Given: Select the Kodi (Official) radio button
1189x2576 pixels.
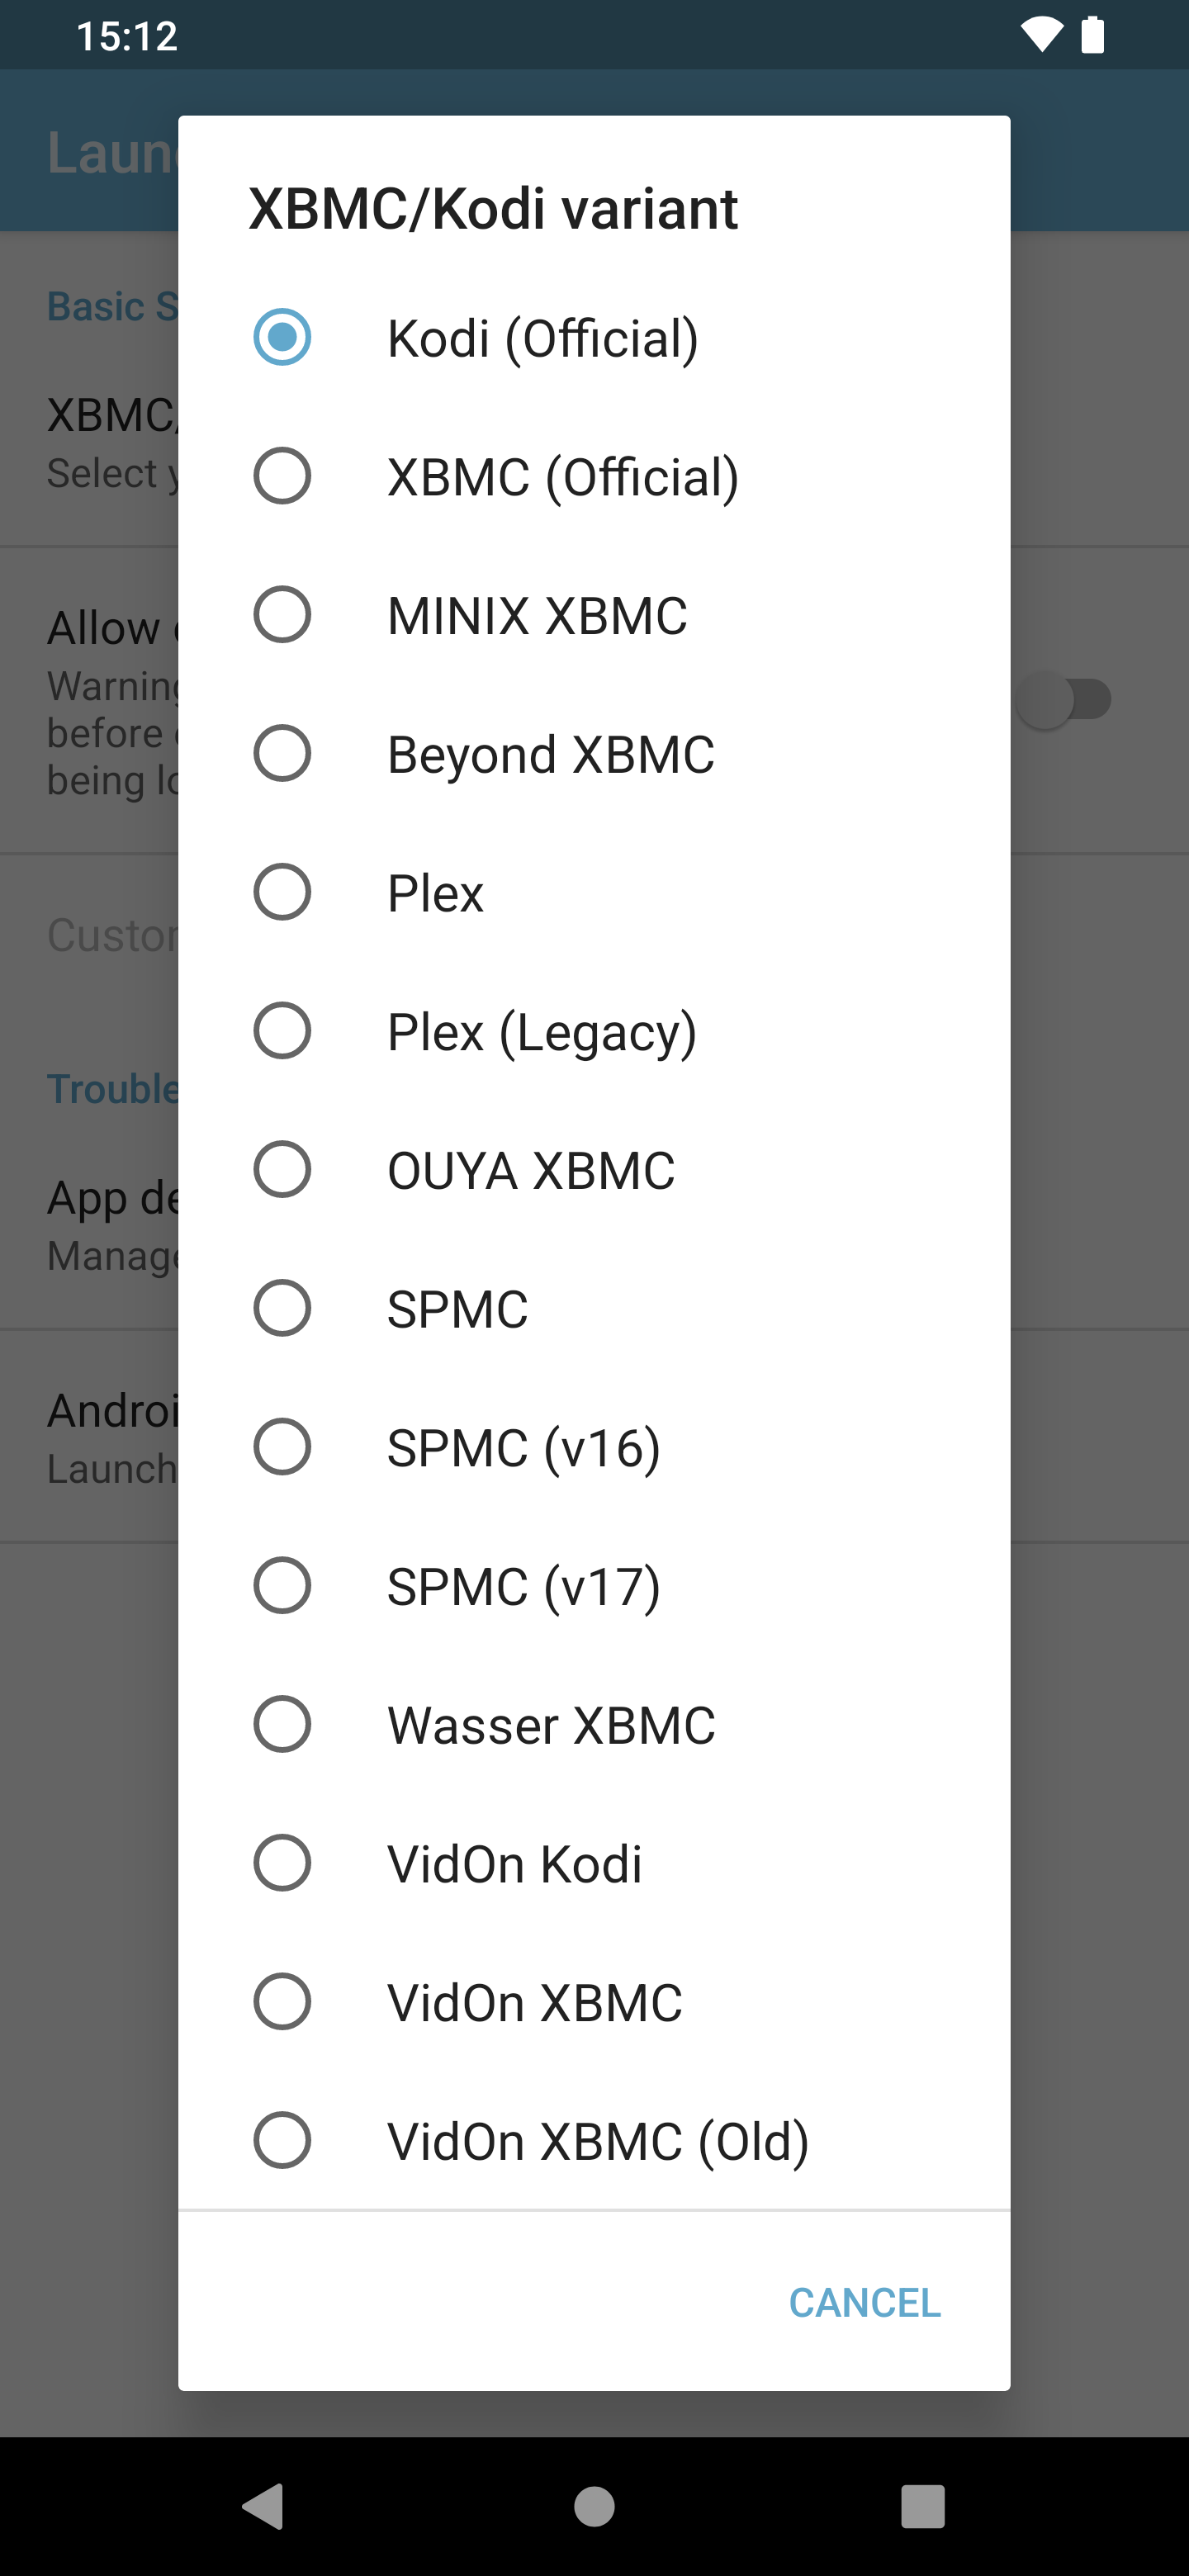Looking at the screenshot, I should point(282,337).
